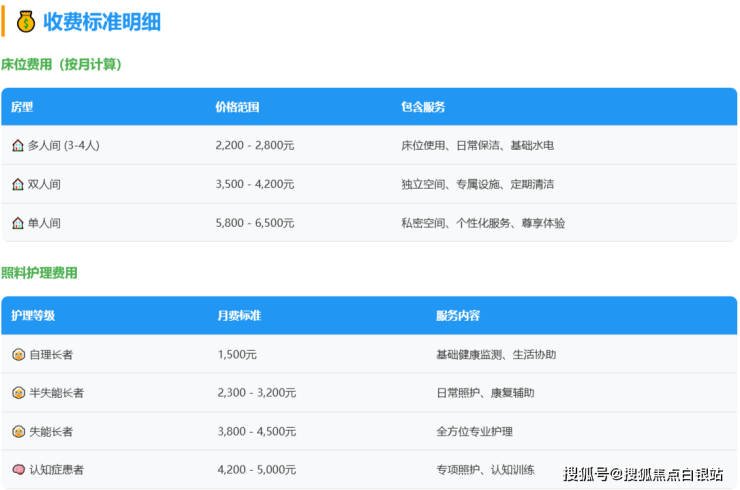Click the 全方位专业护理 service text

point(474,432)
